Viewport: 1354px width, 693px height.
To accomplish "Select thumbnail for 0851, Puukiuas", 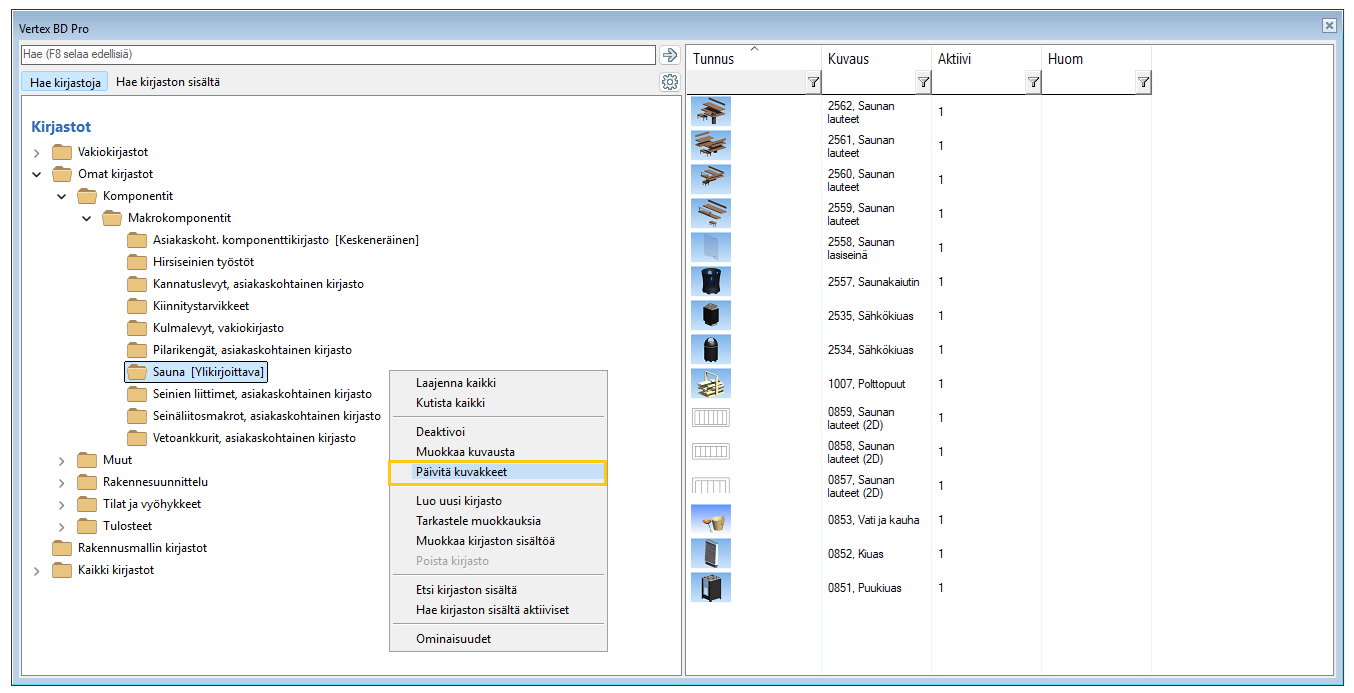I will [711, 588].
